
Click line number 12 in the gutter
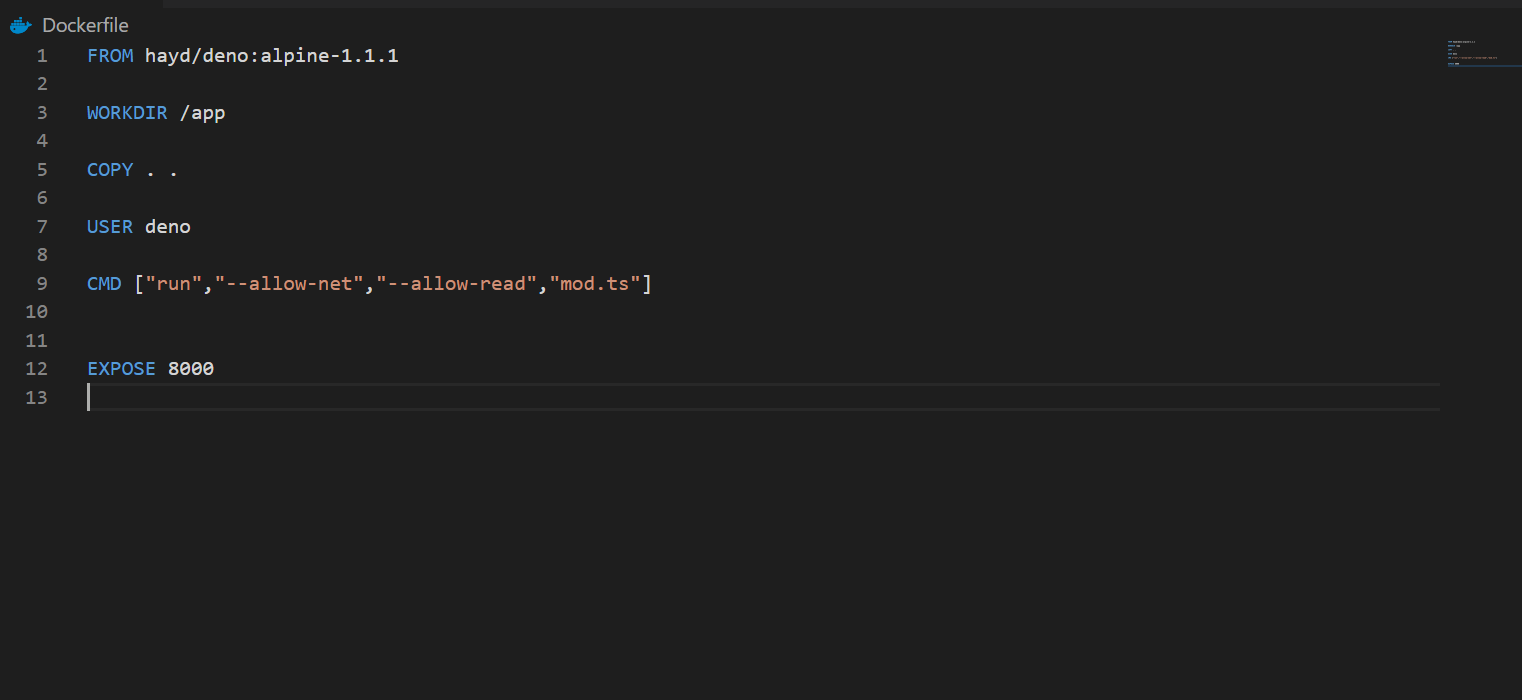37,369
